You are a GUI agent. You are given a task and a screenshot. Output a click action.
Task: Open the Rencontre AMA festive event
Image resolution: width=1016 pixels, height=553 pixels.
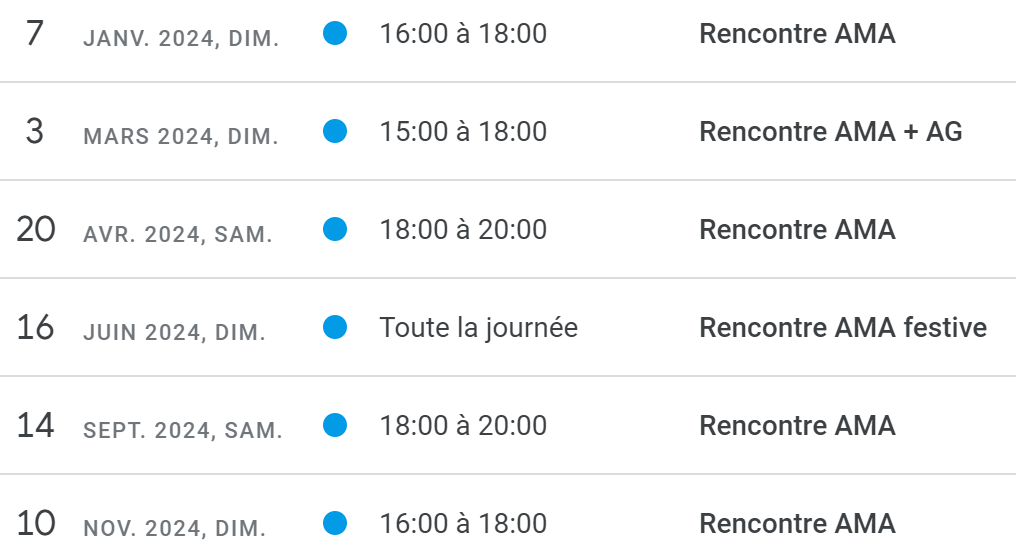[x=843, y=327]
